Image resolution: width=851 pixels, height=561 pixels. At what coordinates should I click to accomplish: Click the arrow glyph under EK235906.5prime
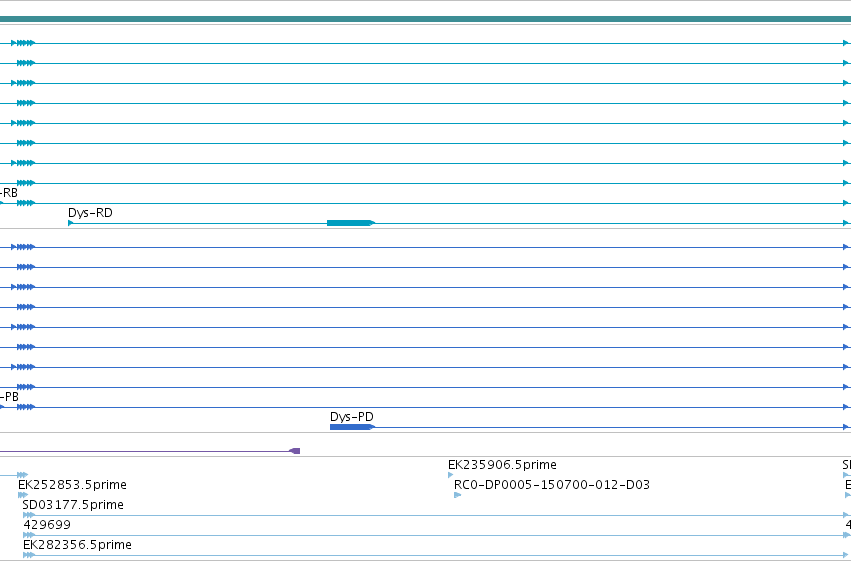click(450, 475)
